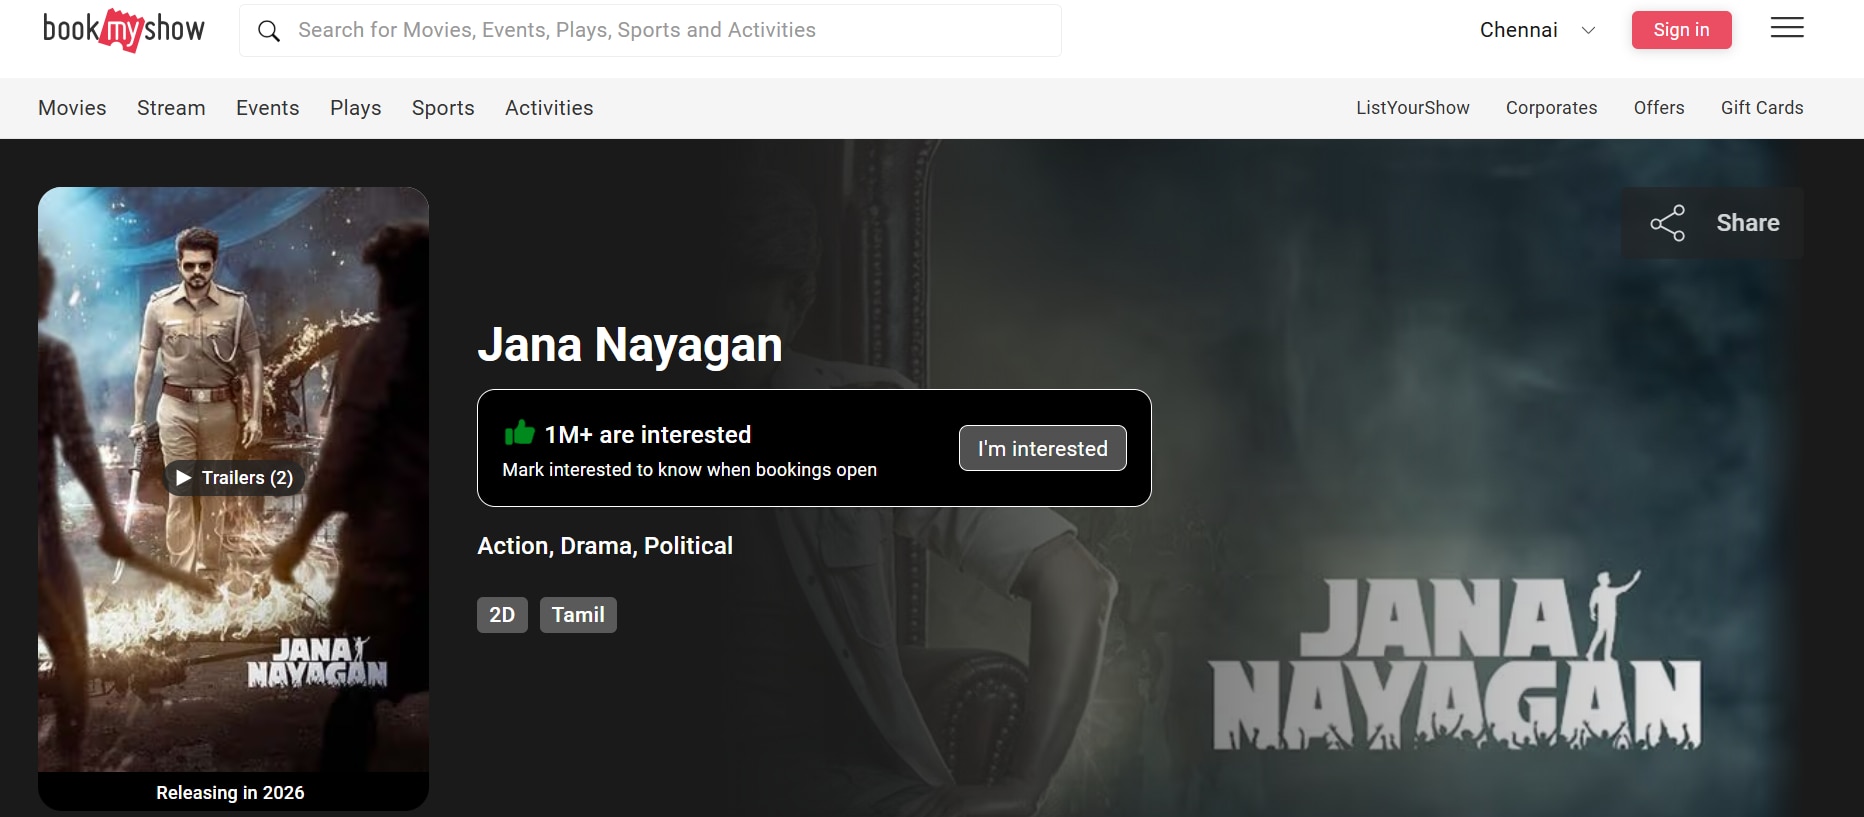1864x817 pixels.
Task: Click the share icon
Action: point(1667,223)
